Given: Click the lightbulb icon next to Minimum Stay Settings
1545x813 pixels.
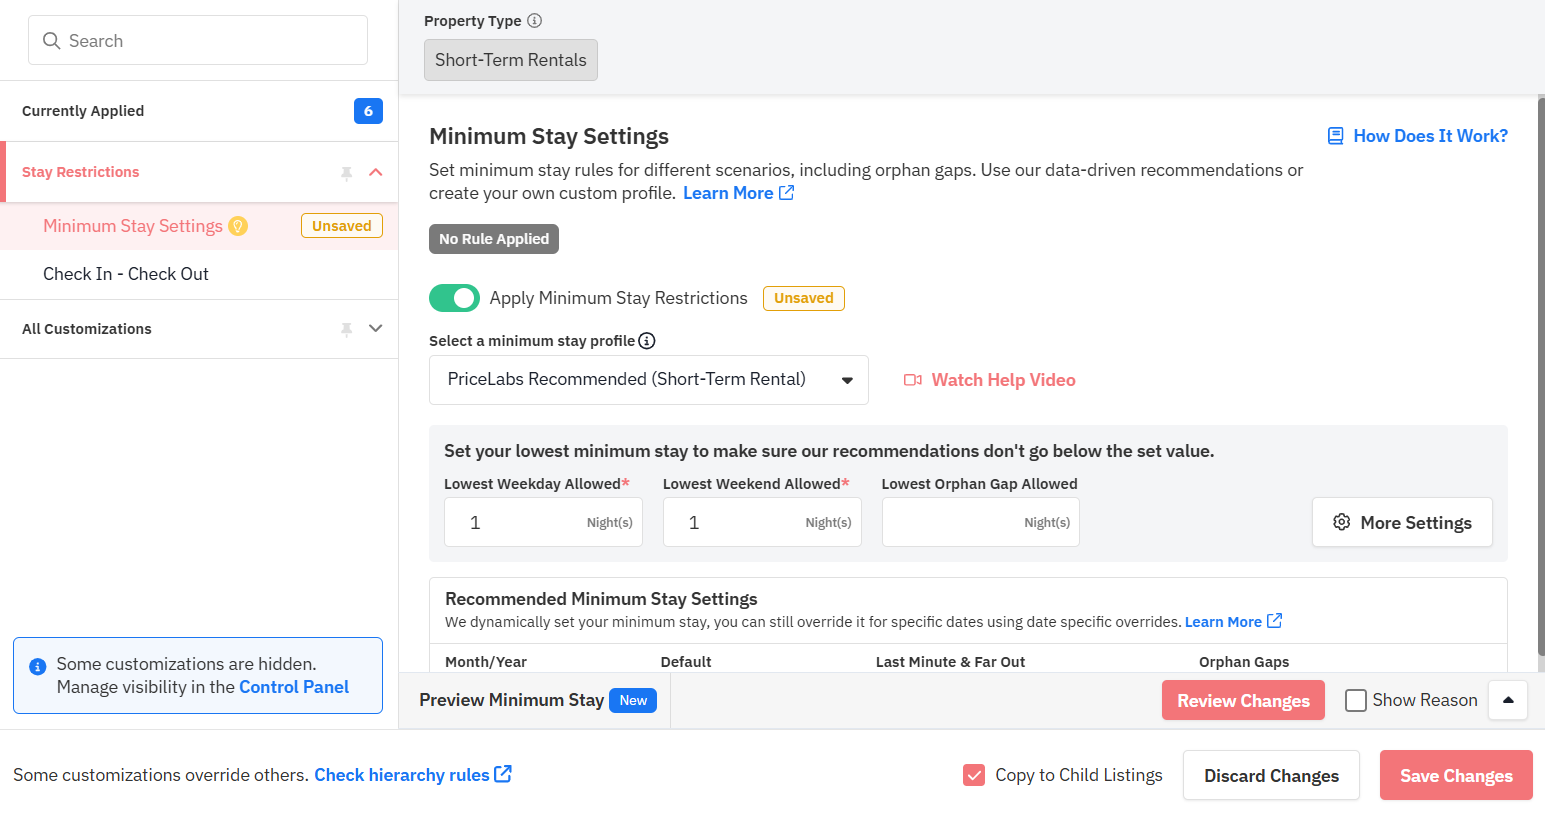Looking at the screenshot, I should 238,226.
